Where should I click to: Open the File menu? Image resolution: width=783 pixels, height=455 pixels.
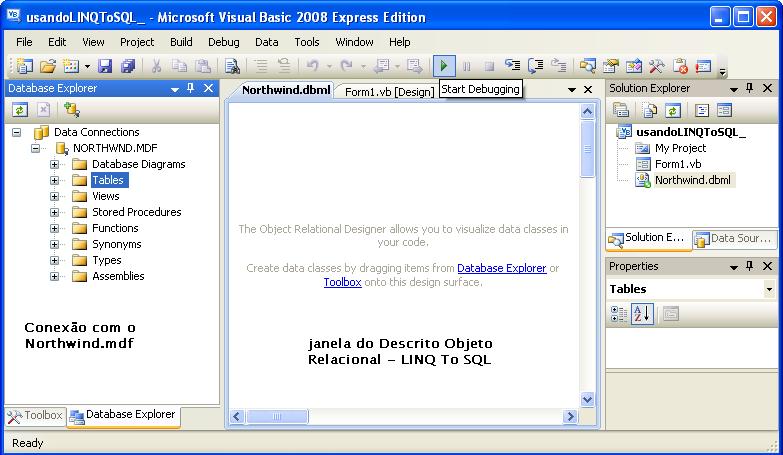[x=24, y=42]
